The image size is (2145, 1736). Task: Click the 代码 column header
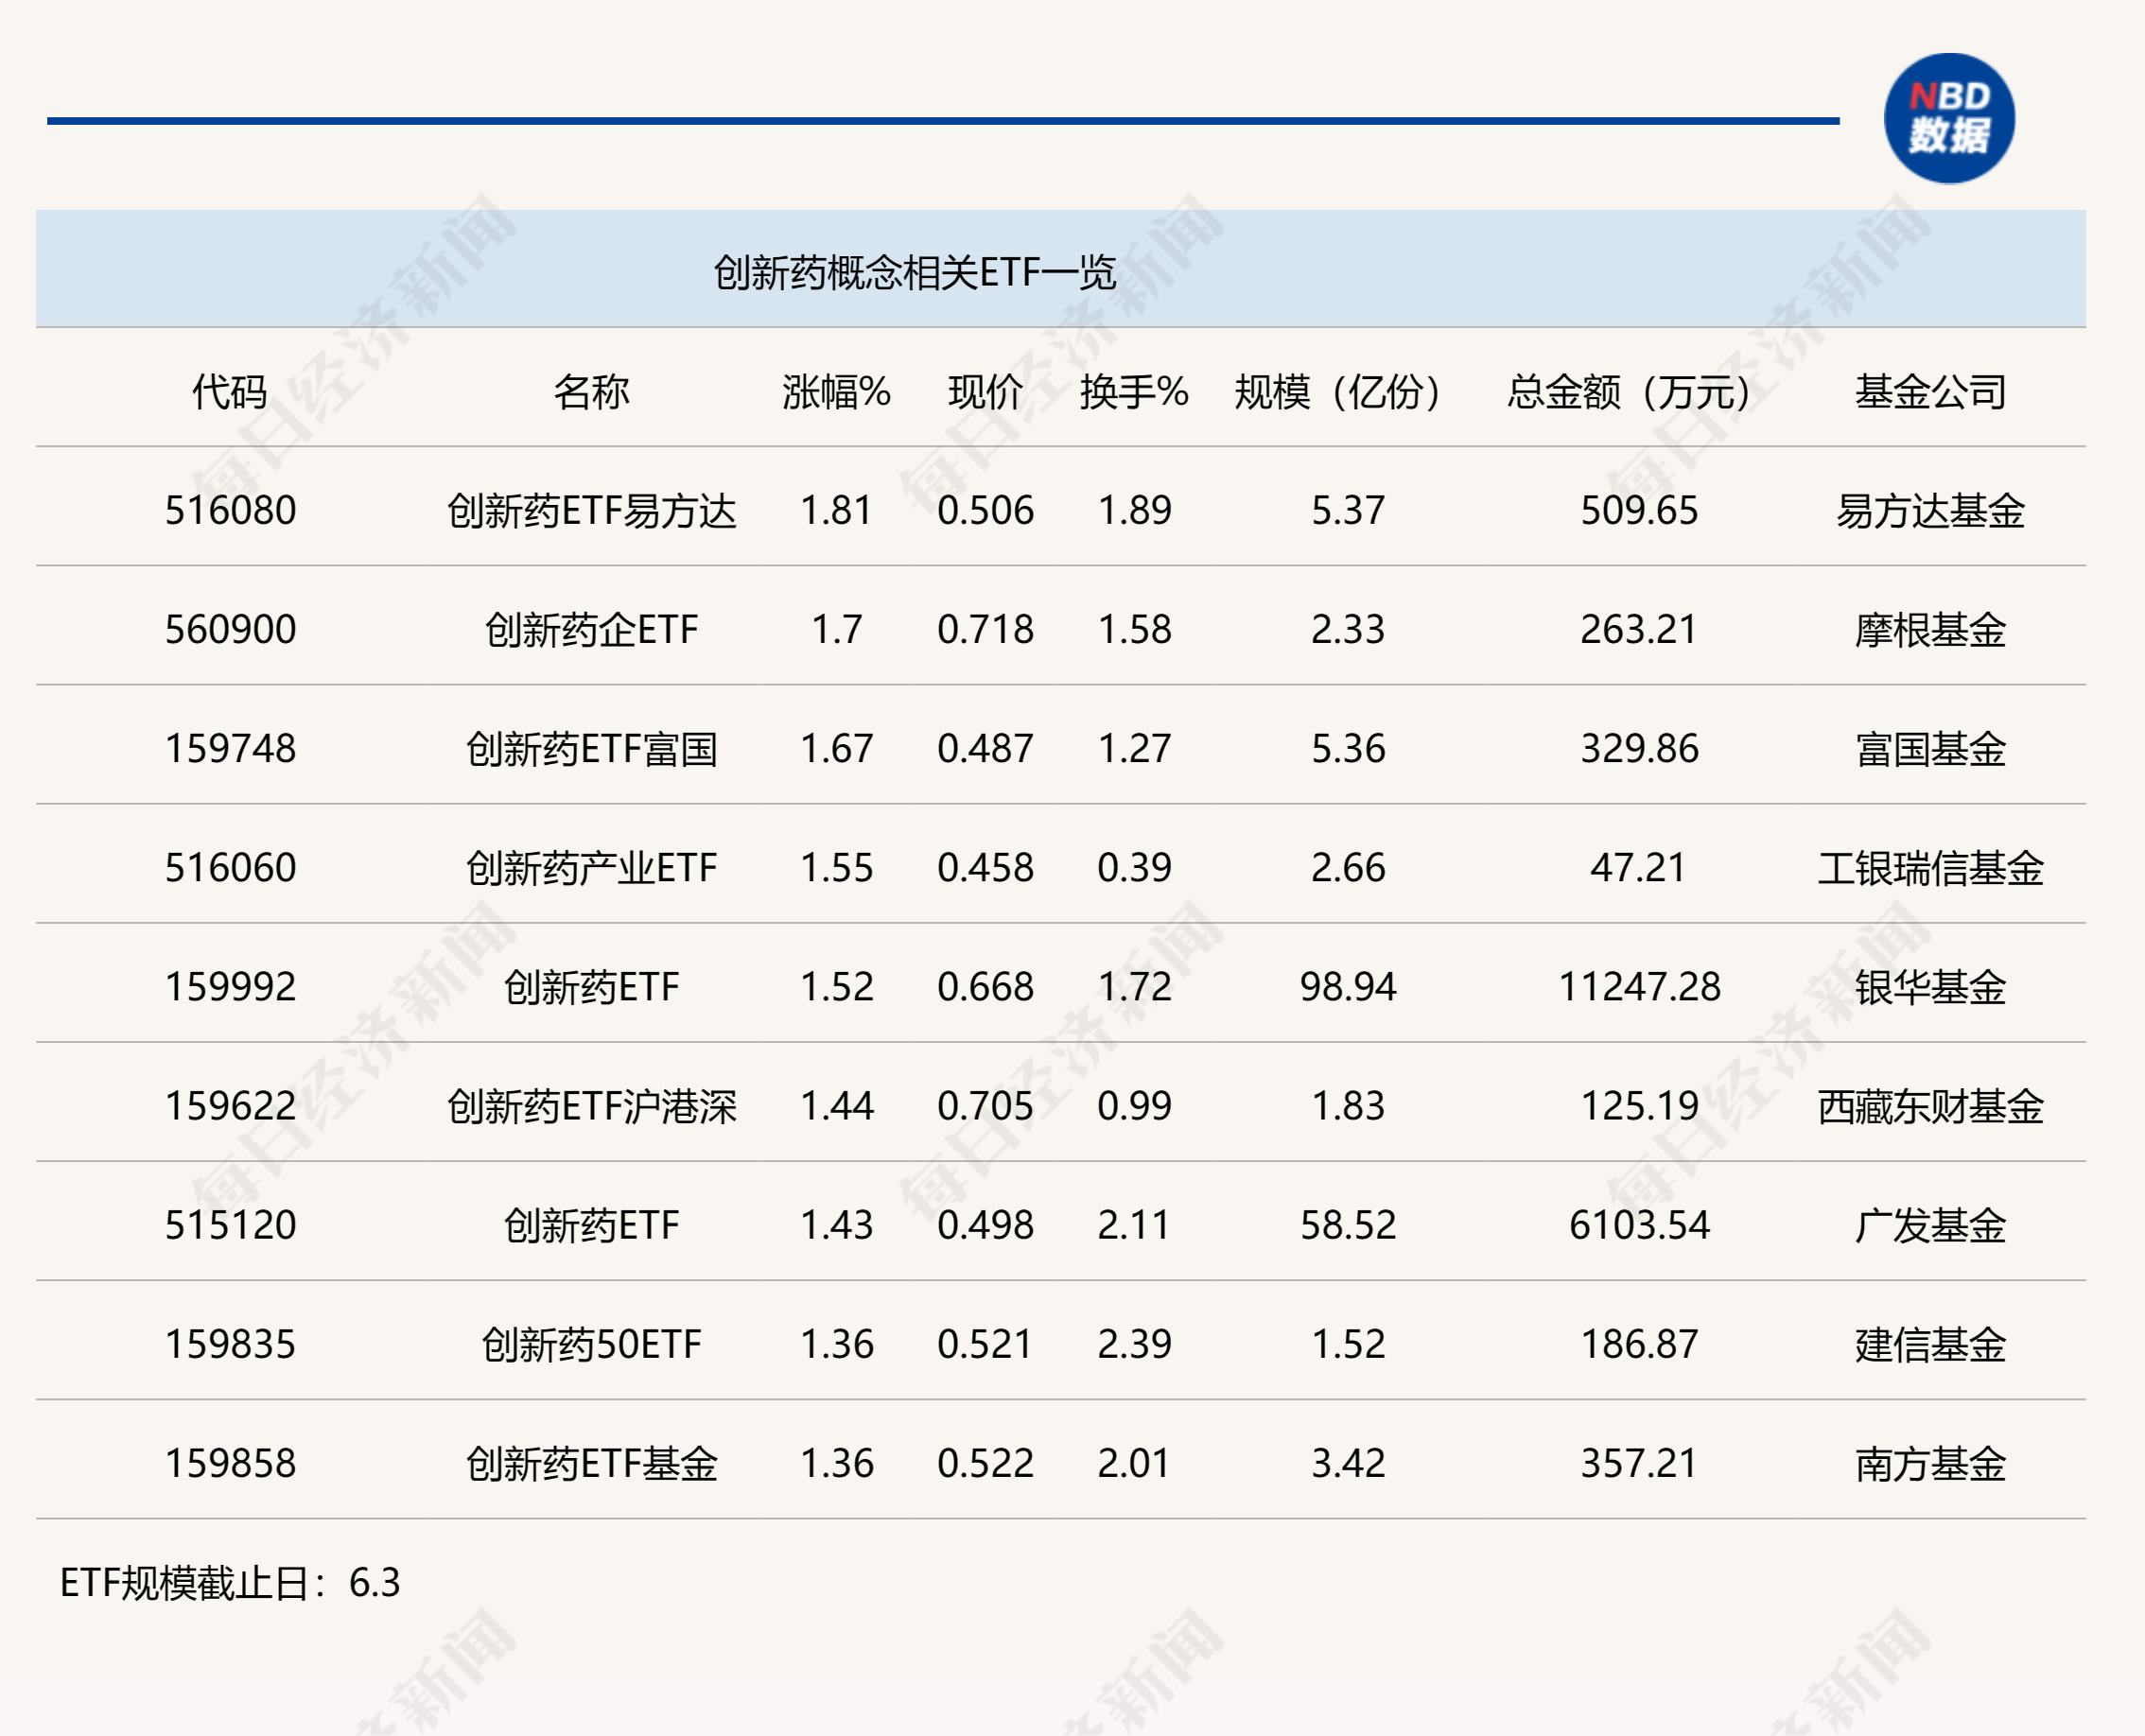pos(230,391)
